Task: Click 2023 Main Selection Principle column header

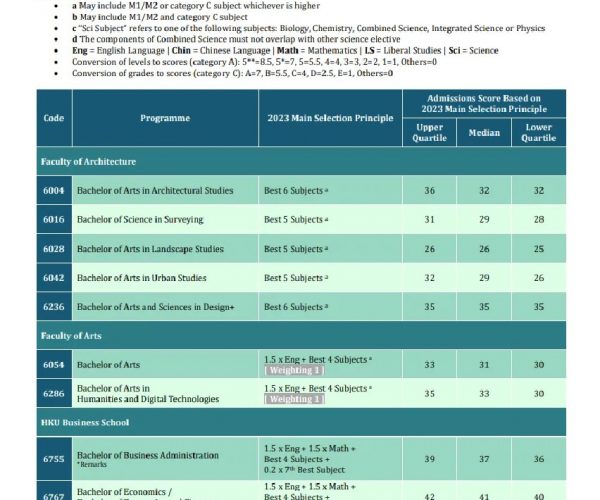Action: click(x=330, y=118)
